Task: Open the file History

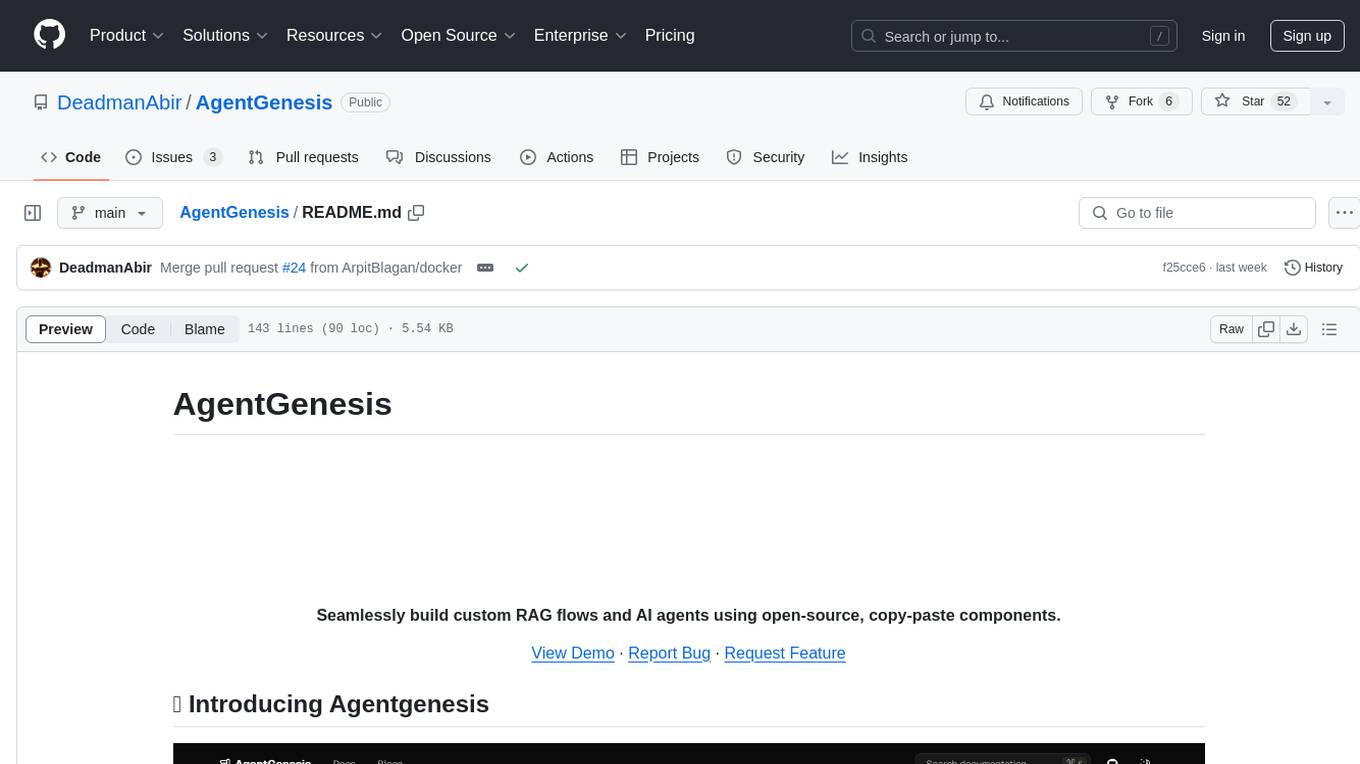Action: pyautogui.click(x=1313, y=268)
